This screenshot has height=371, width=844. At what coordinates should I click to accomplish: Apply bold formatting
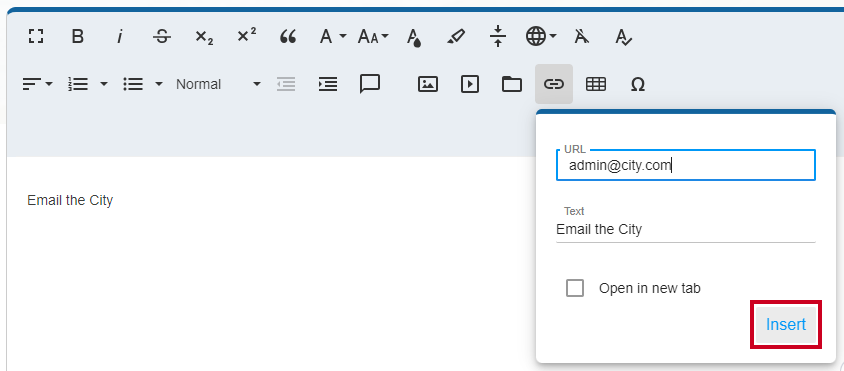pyautogui.click(x=78, y=37)
